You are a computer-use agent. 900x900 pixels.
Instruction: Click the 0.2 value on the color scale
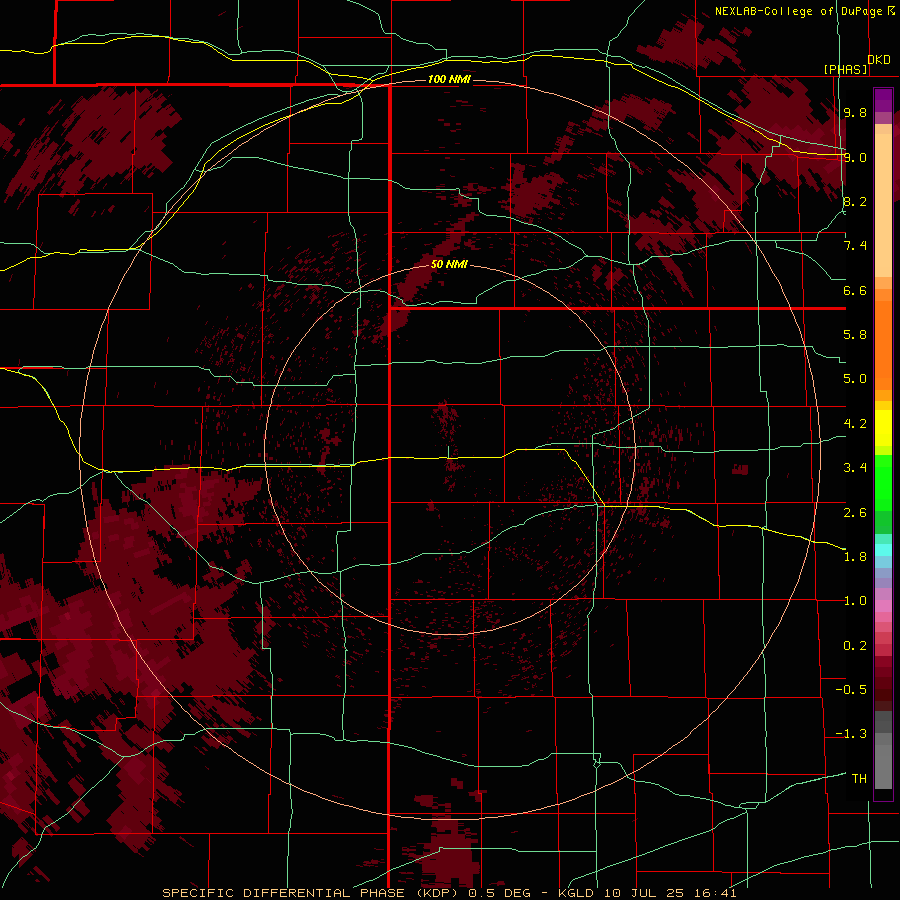pyautogui.click(x=855, y=646)
